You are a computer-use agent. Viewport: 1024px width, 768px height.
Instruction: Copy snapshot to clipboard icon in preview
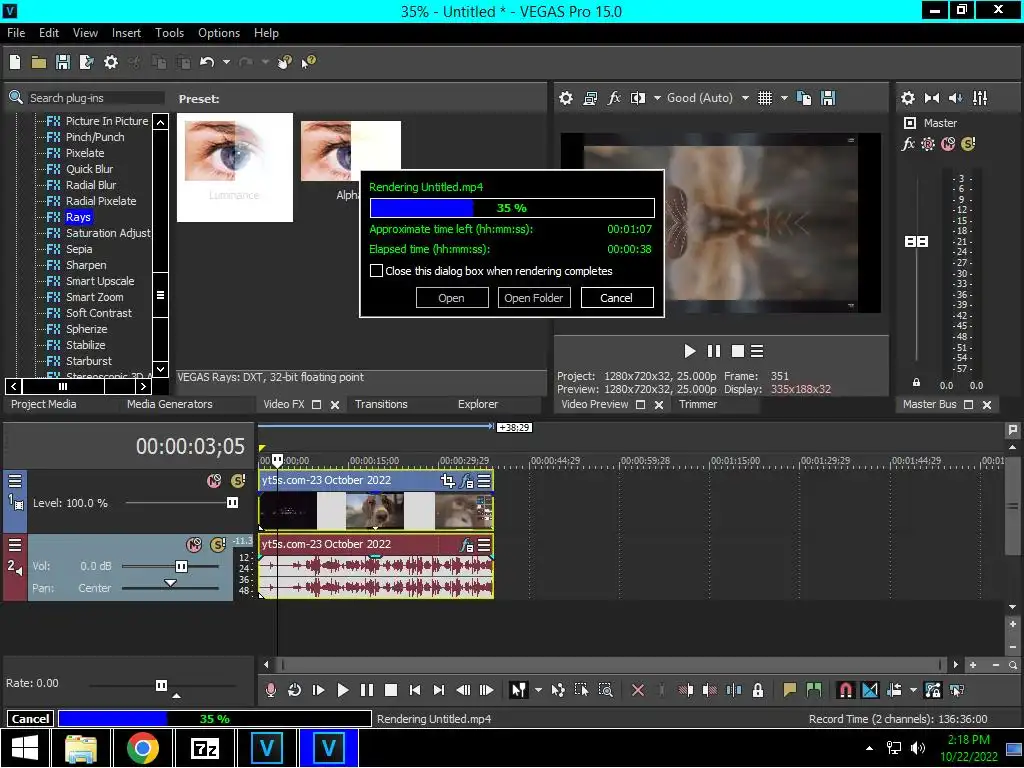[x=804, y=98]
